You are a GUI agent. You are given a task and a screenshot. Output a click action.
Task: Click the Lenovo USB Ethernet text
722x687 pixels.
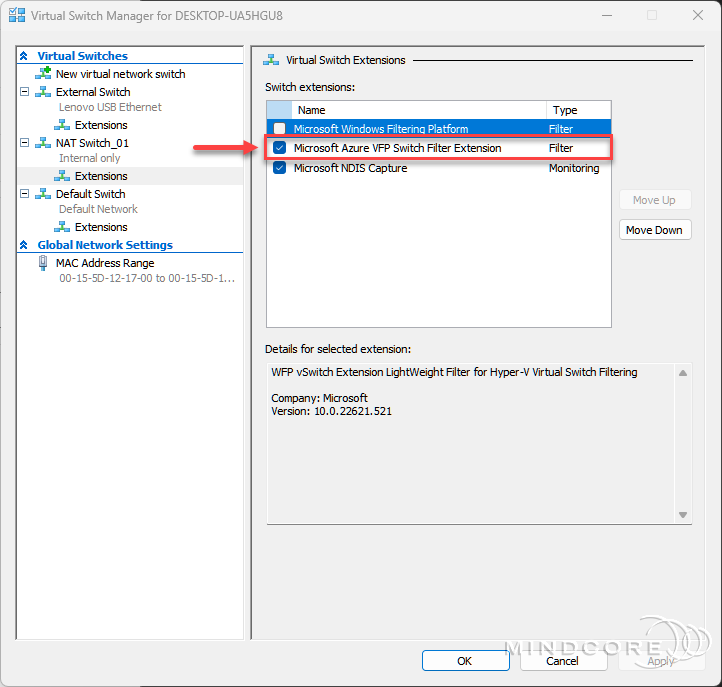click(110, 107)
